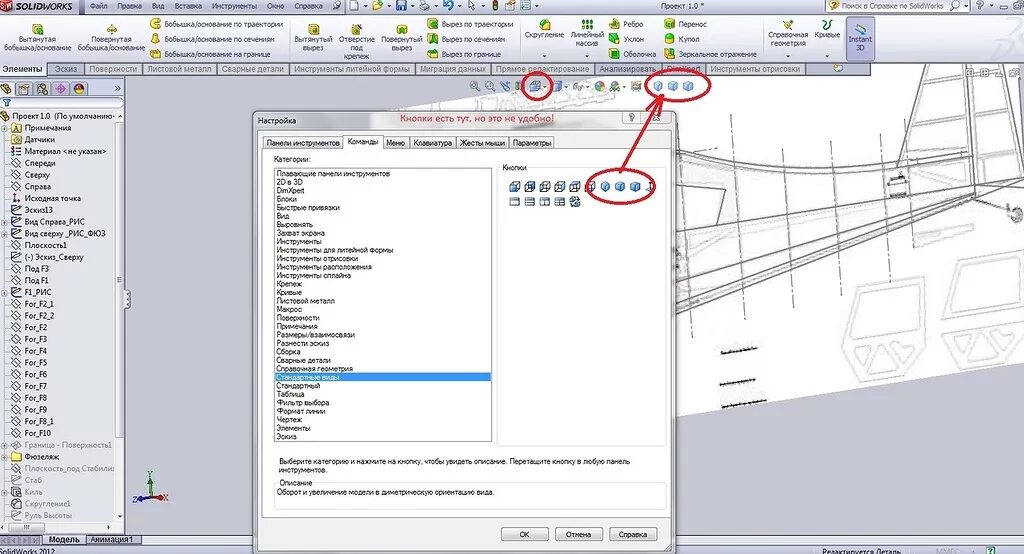This screenshot has height=554, width=1024.
Task: Click the Повернутая бобышка/основание revolve icon
Action: pyautogui.click(x=112, y=30)
